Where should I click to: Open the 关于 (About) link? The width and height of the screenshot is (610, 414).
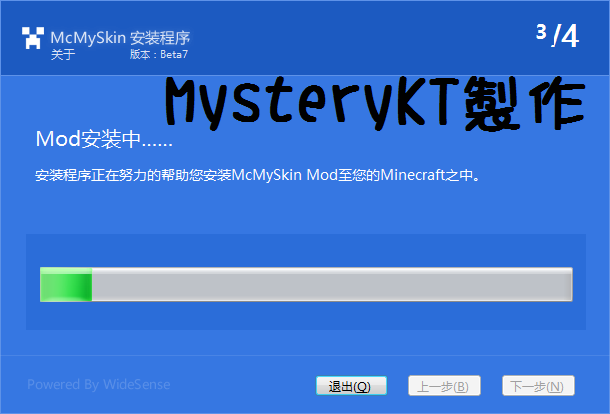pyautogui.click(x=63, y=54)
